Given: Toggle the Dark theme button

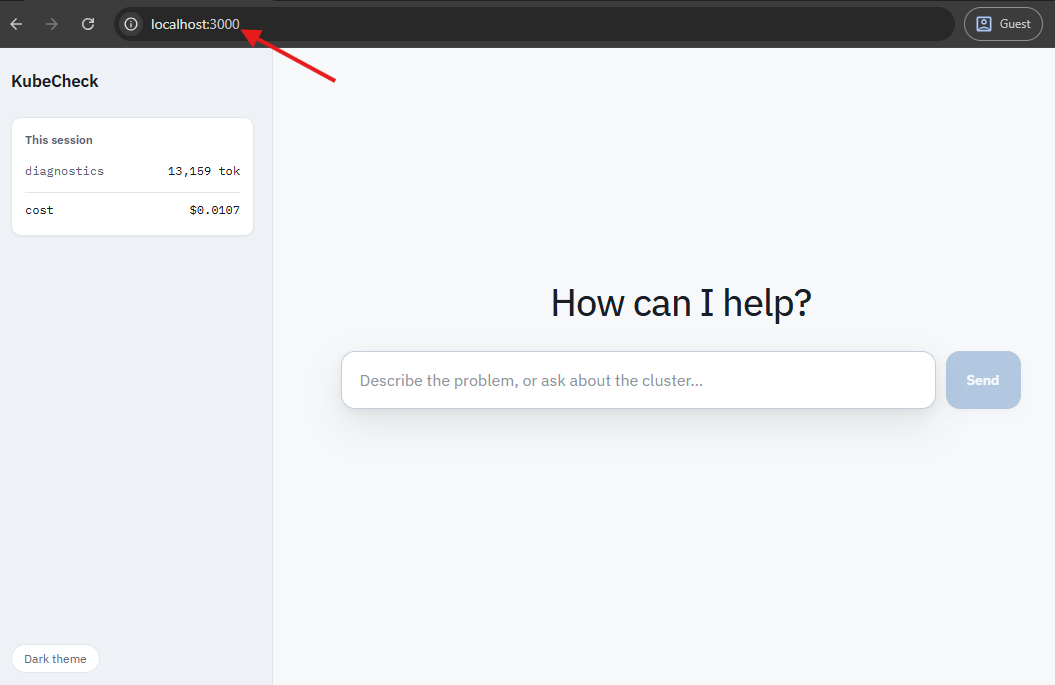Looking at the screenshot, I should click(55, 659).
